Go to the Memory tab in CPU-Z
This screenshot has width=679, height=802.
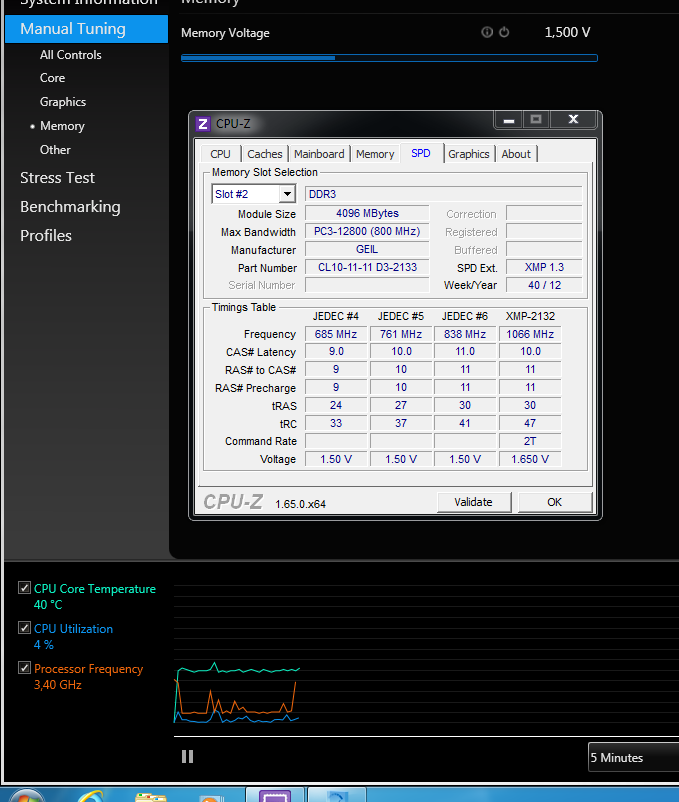tap(375, 154)
